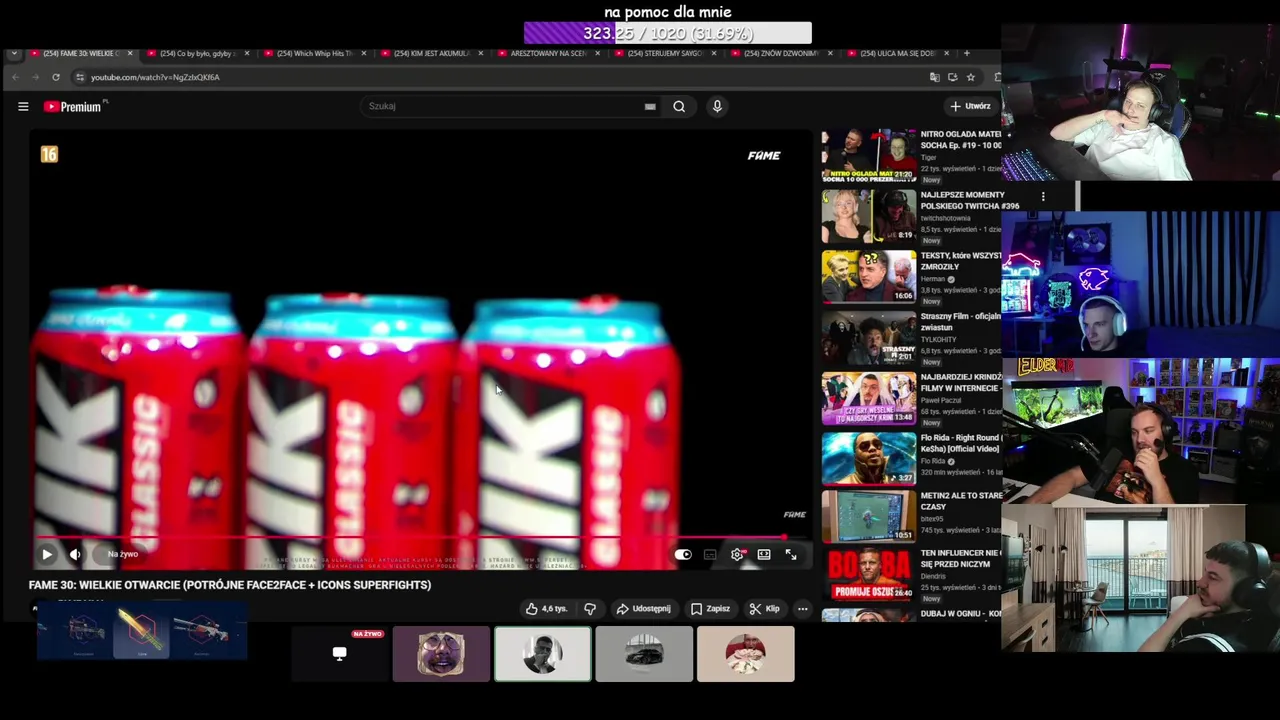Switch to the STERUJEMY SAYGO tab
The image size is (1280, 720).
pyautogui.click(x=663, y=53)
